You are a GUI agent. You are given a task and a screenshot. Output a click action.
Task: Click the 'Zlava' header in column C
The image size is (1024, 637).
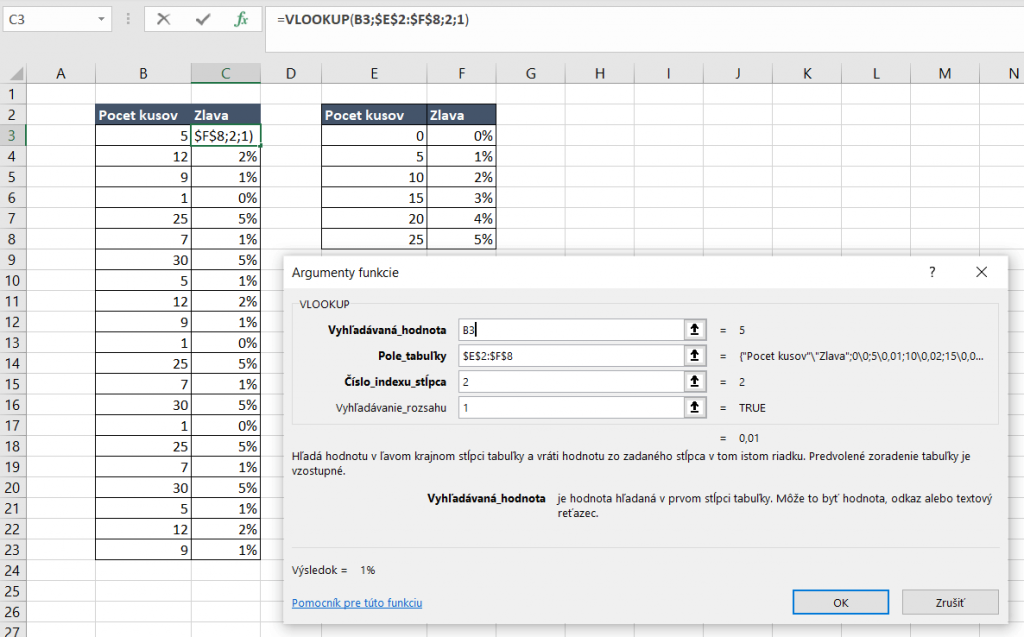pos(225,115)
